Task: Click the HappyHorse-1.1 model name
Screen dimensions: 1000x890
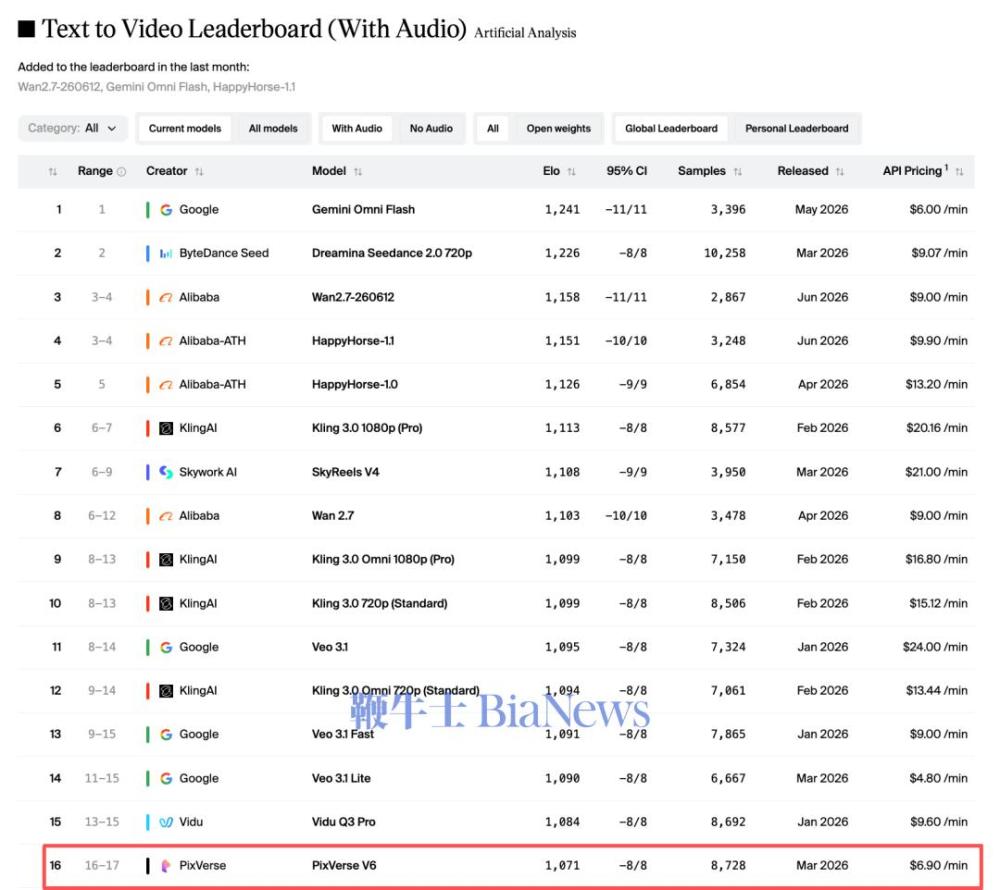Action: click(x=353, y=341)
